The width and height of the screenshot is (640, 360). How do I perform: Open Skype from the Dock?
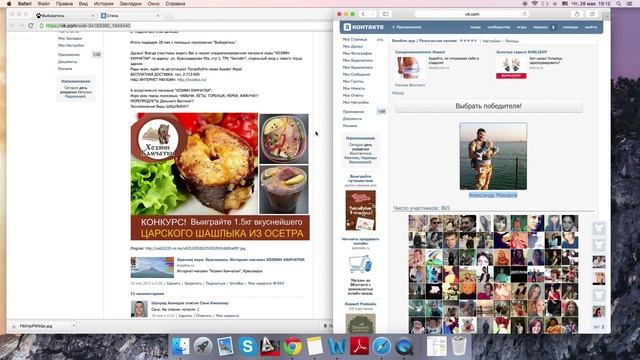coord(247,347)
